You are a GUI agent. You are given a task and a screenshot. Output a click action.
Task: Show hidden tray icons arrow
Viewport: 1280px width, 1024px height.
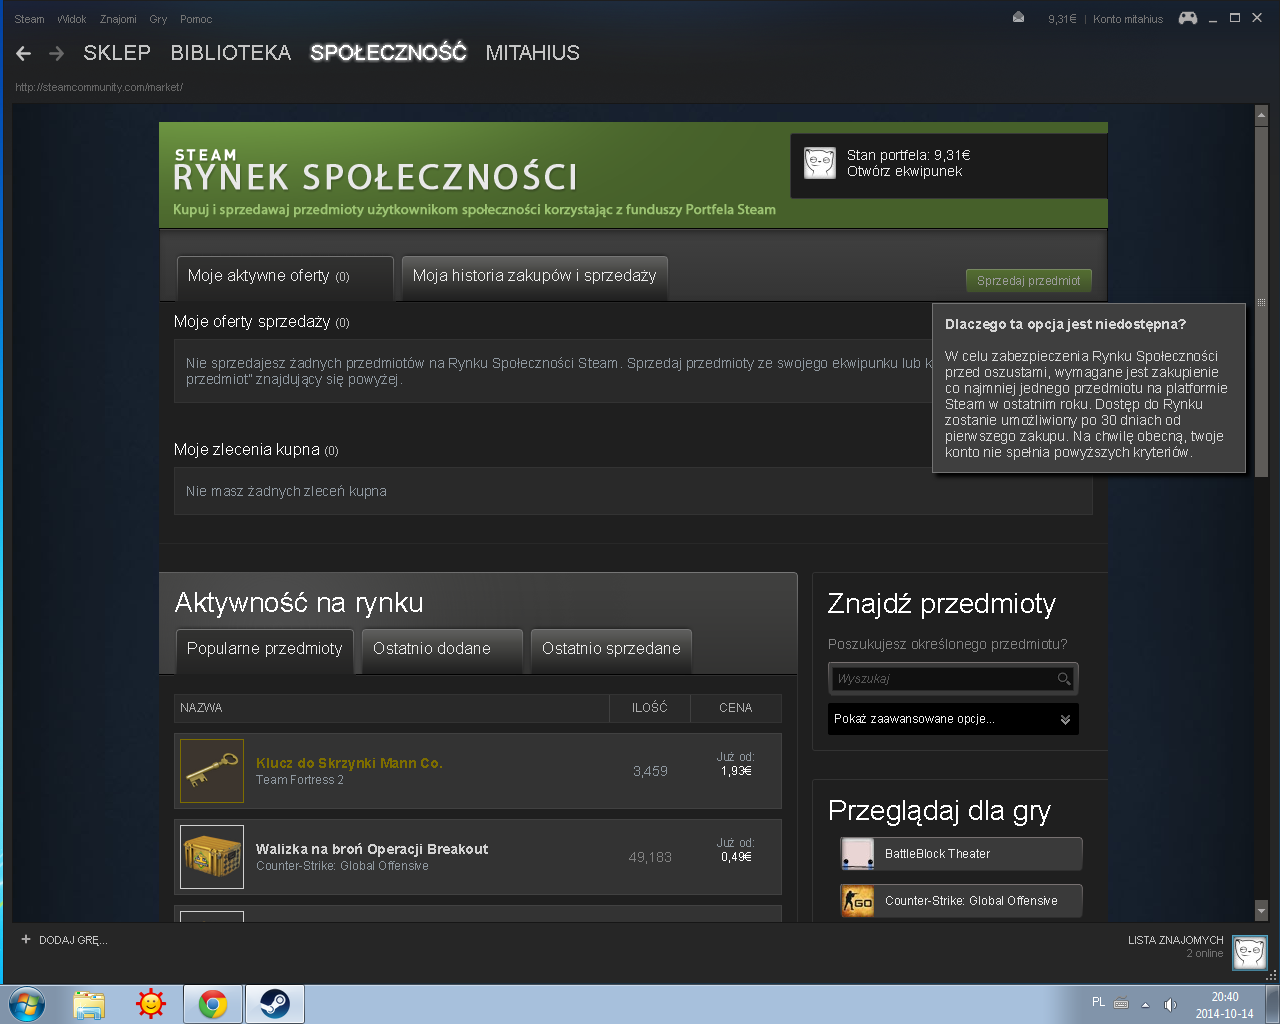(x=1145, y=1005)
